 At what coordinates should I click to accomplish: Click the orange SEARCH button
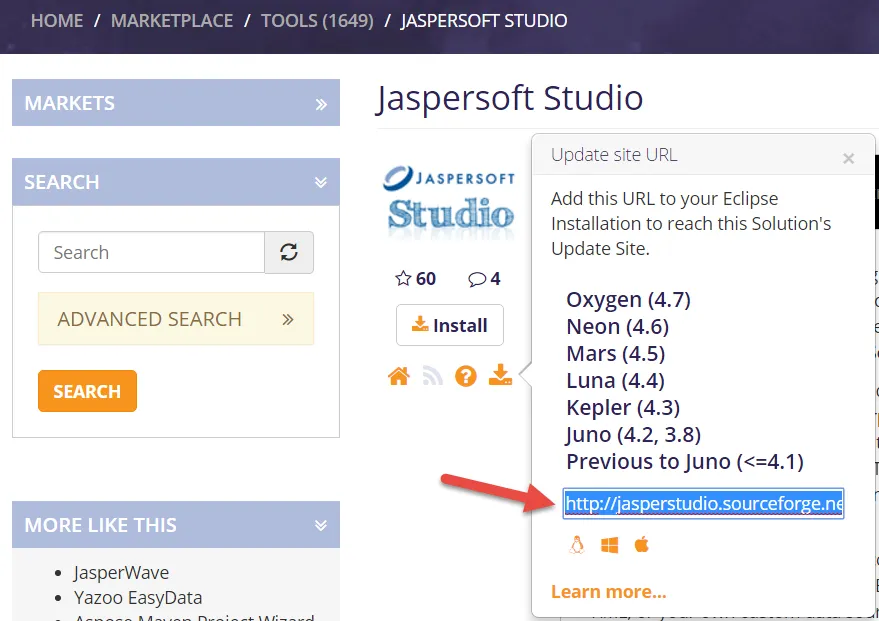coord(87,391)
